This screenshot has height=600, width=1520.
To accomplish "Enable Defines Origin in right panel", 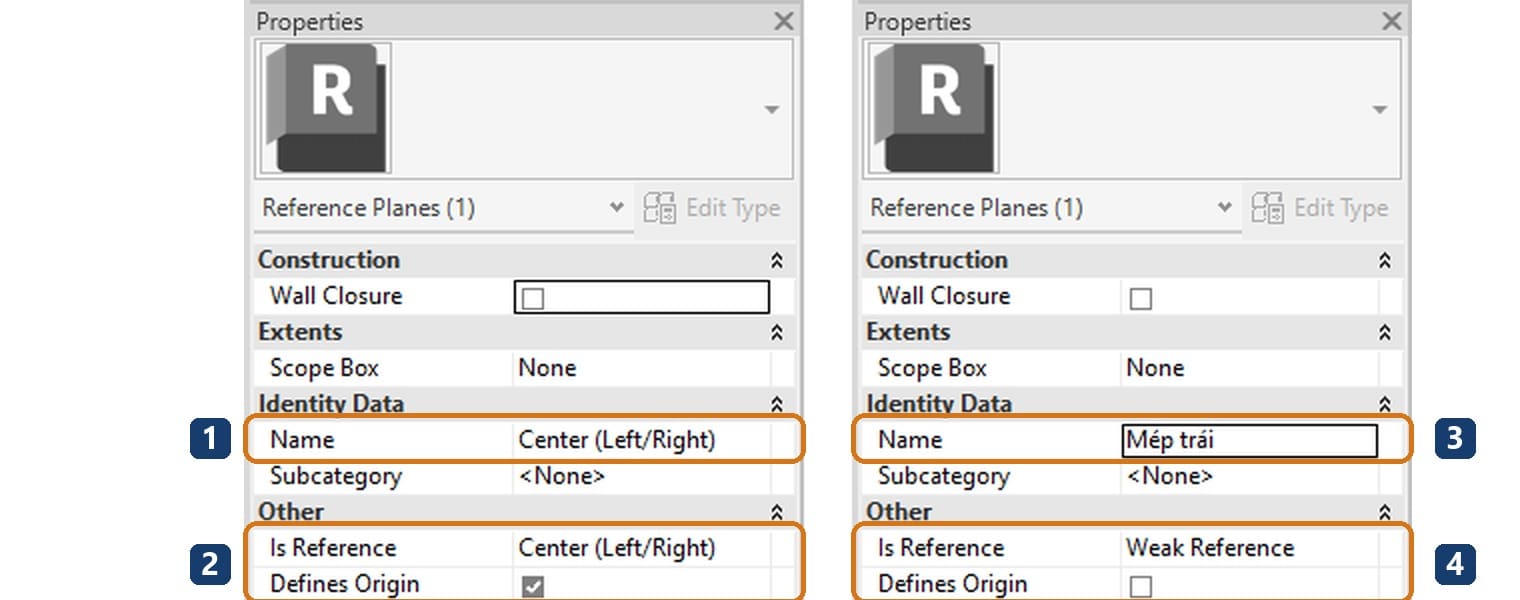I will pyautogui.click(x=1140, y=586).
